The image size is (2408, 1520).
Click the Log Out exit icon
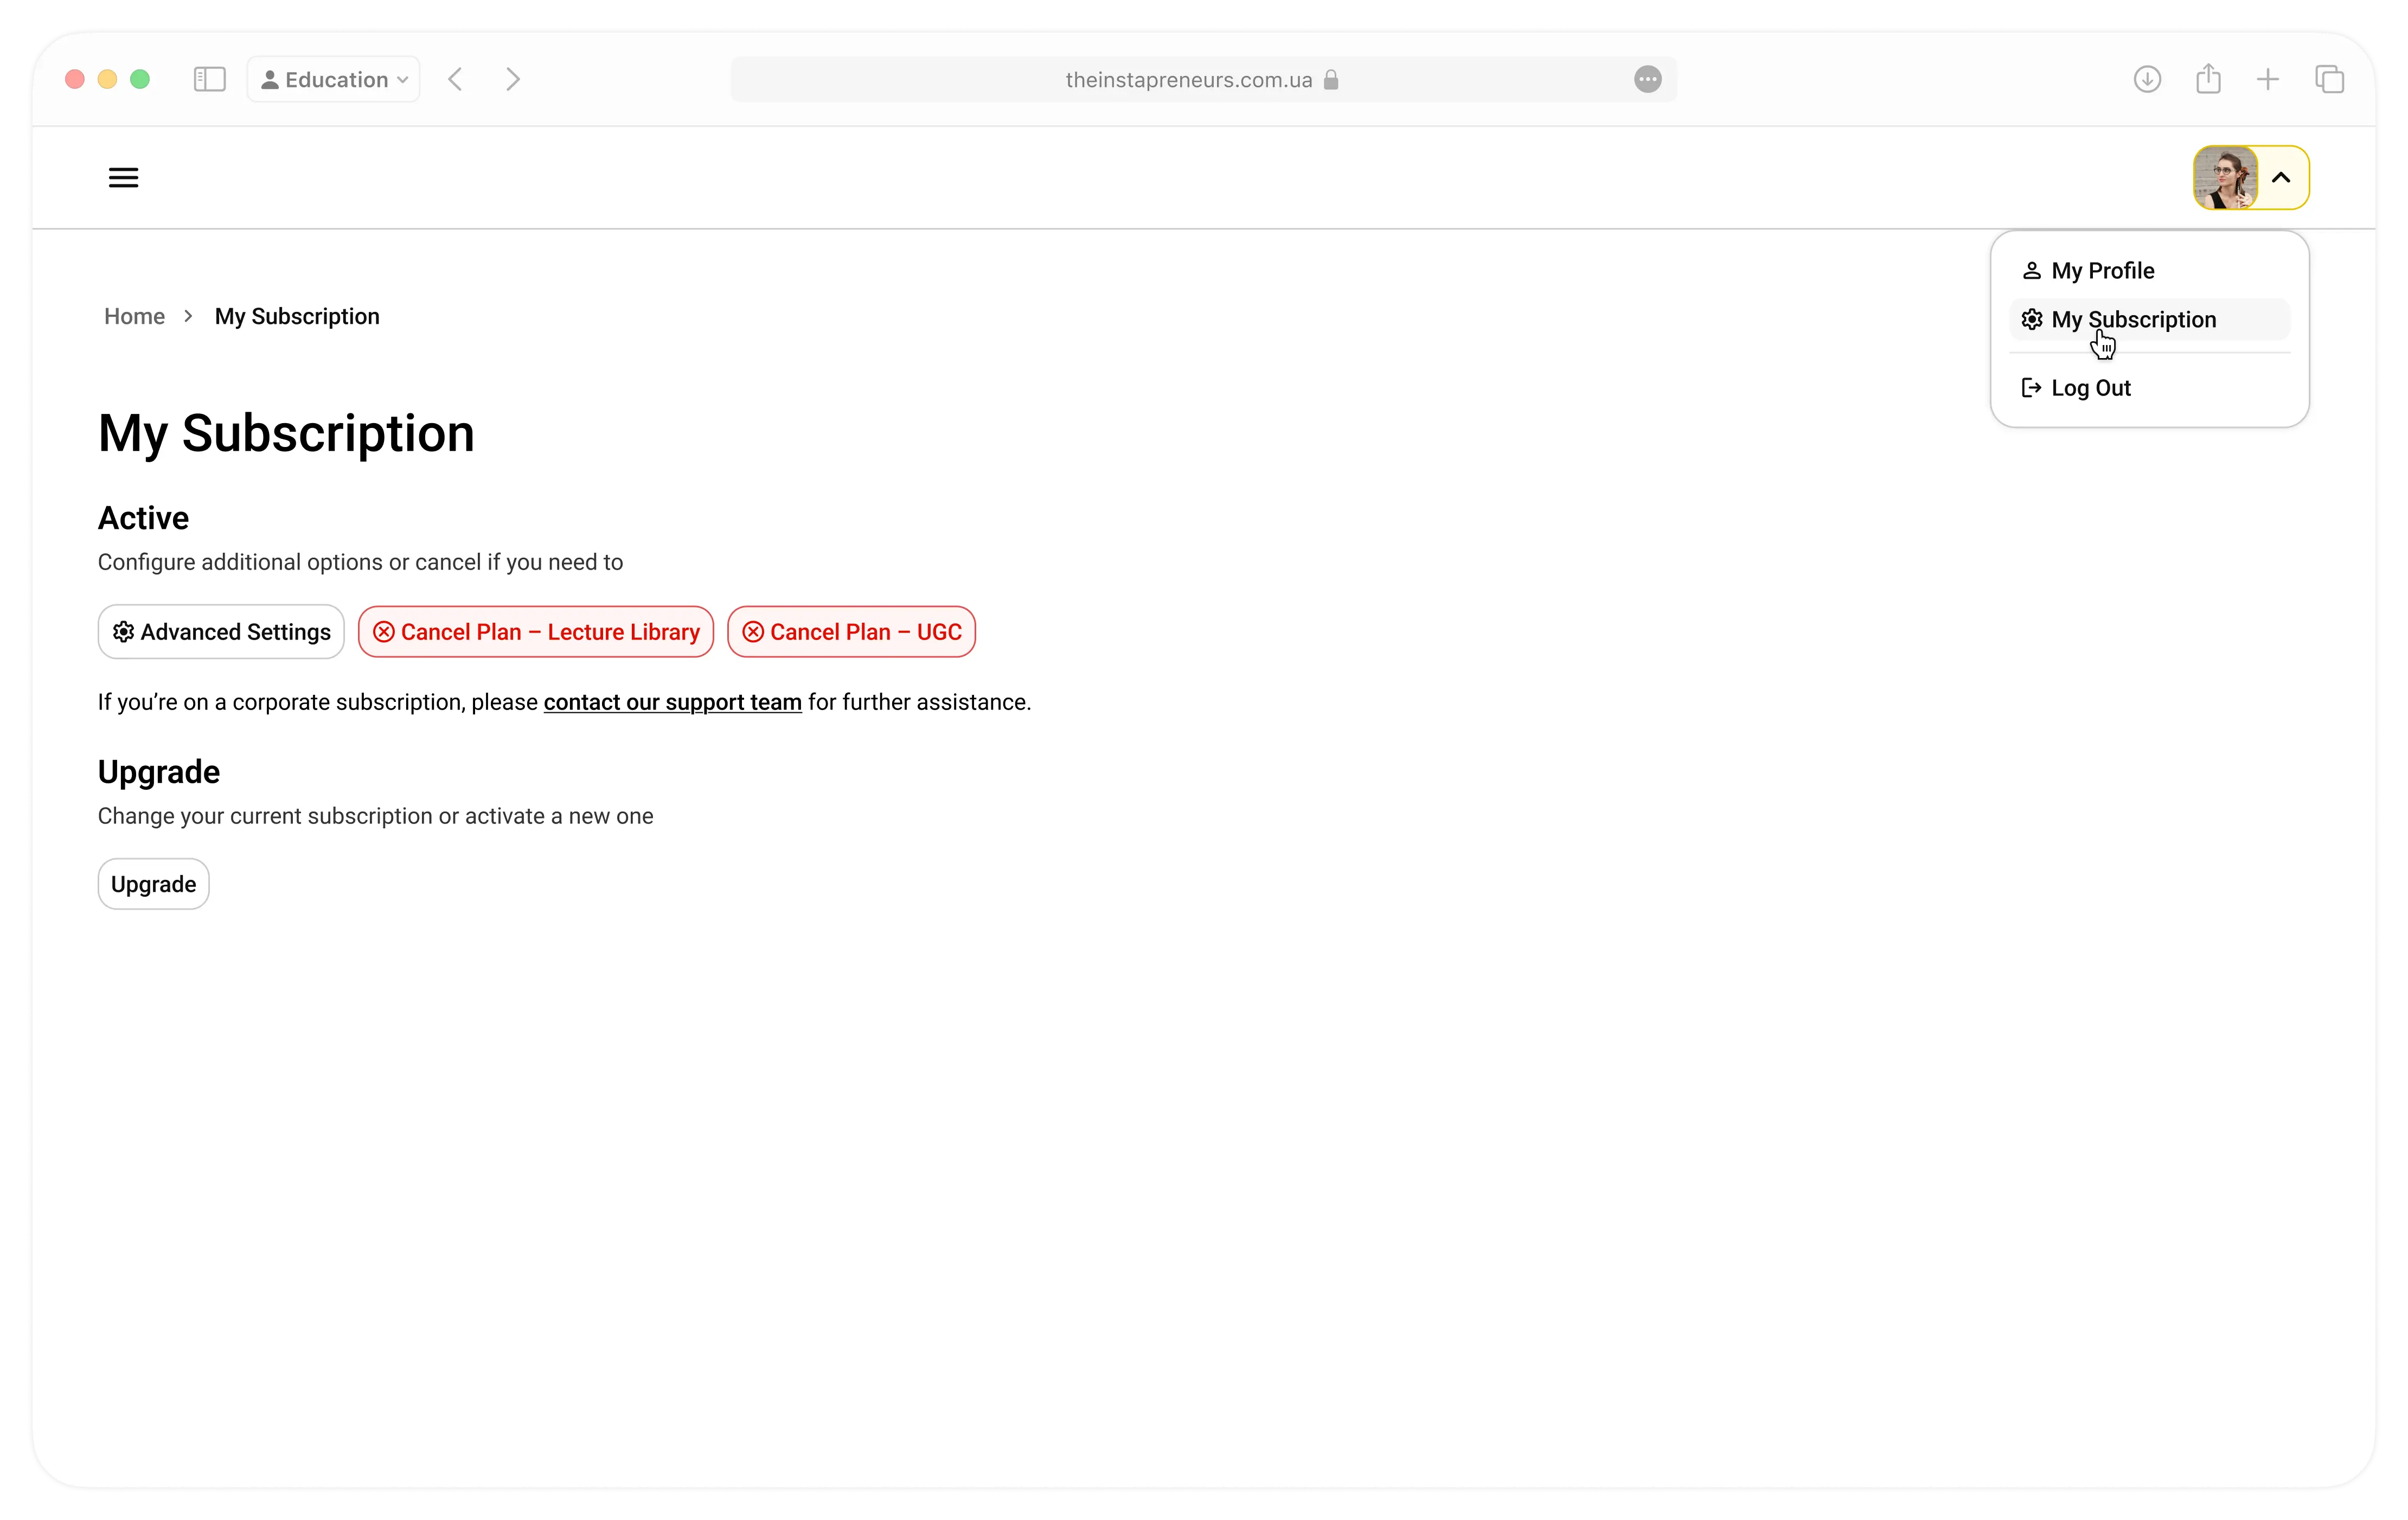click(x=2031, y=388)
